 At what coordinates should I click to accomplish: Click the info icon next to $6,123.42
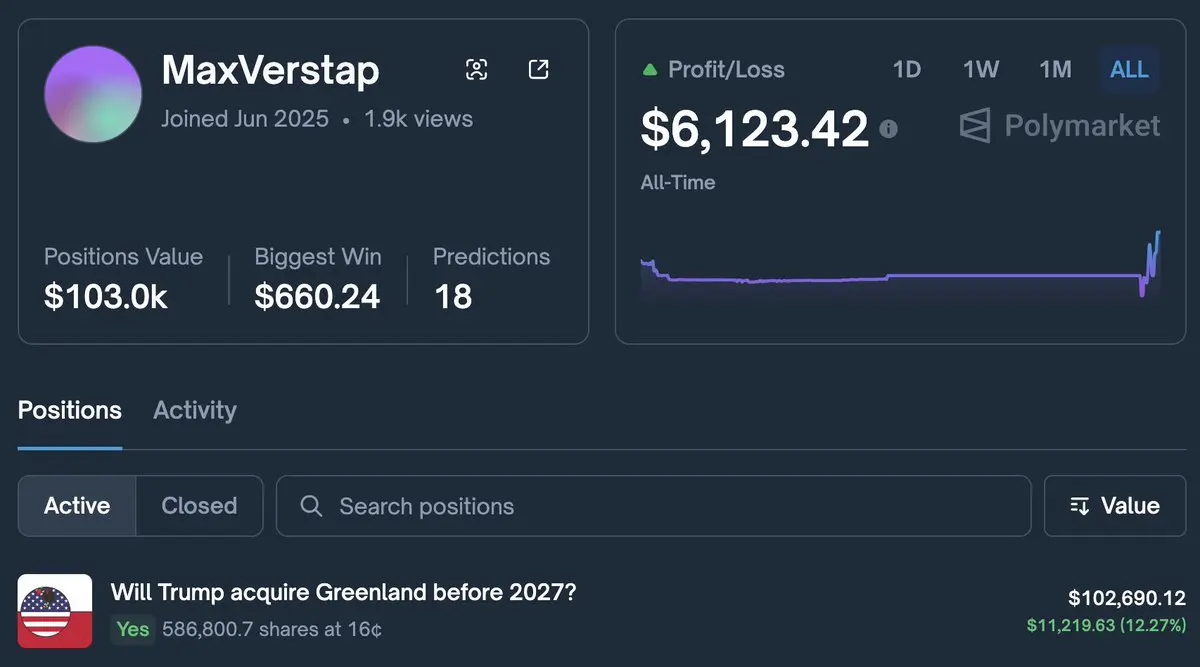890,128
